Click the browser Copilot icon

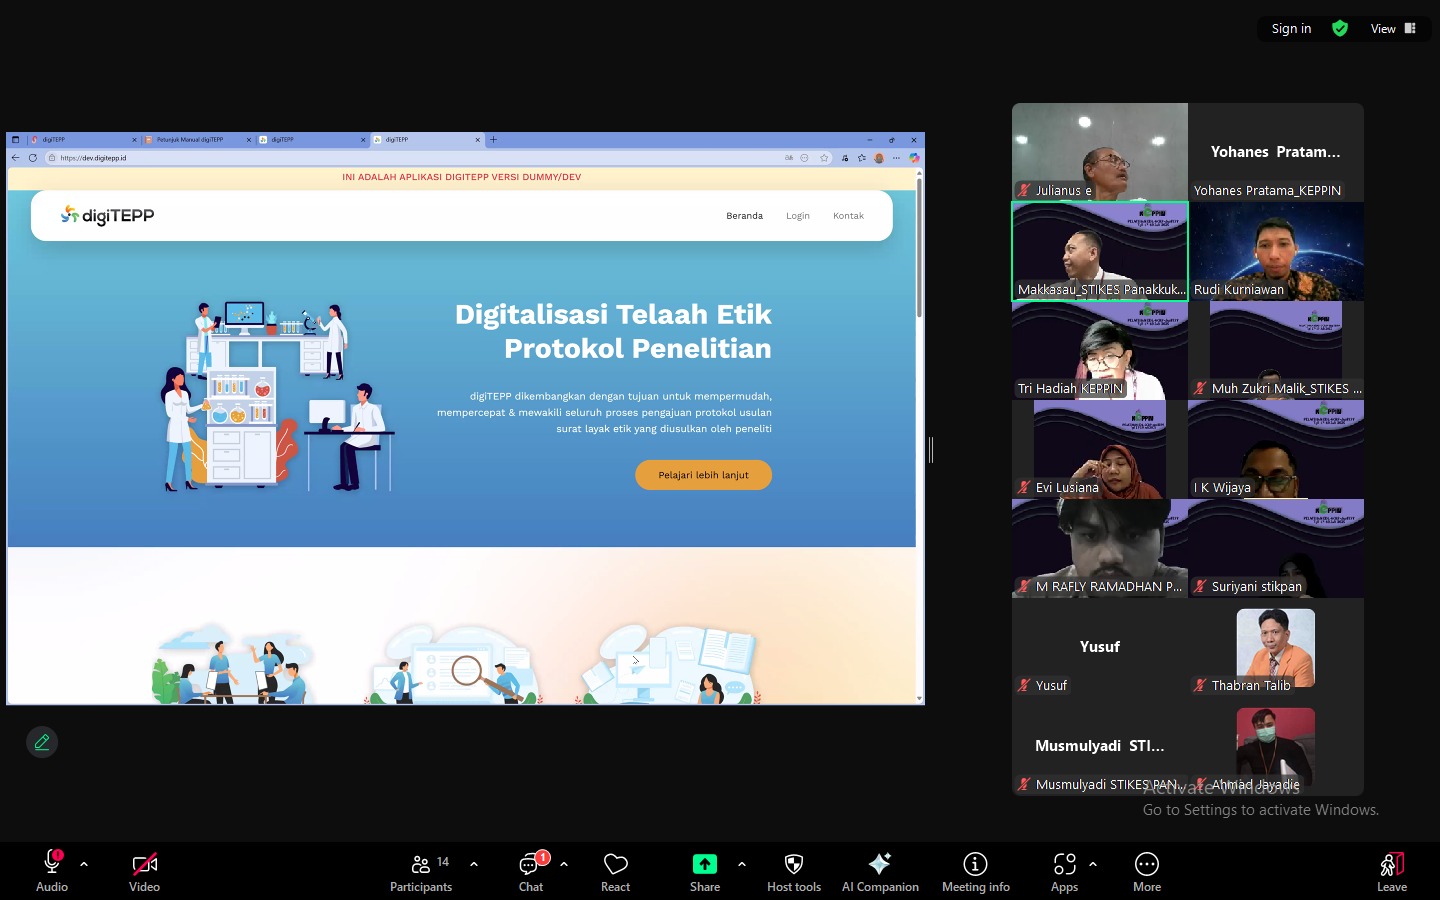click(914, 158)
